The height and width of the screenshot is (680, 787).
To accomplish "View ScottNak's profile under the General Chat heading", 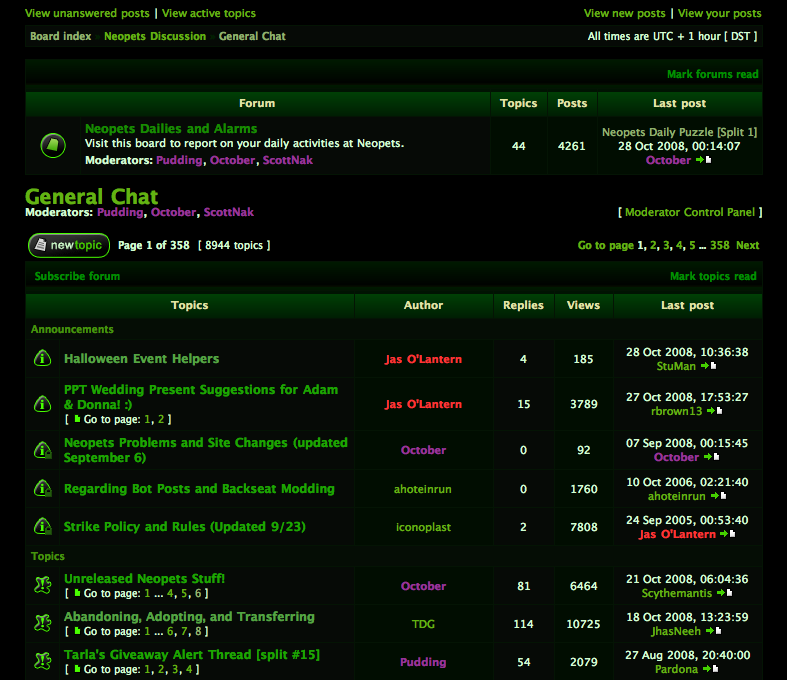I will 228,212.
